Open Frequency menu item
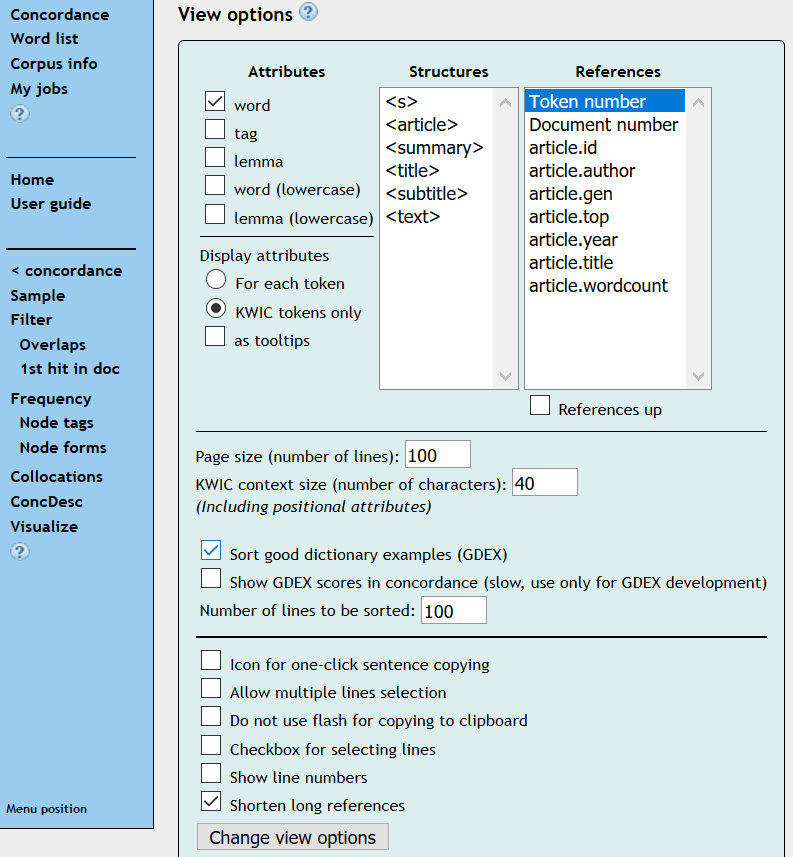This screenshot has height=857, width=793. (51, 398)
